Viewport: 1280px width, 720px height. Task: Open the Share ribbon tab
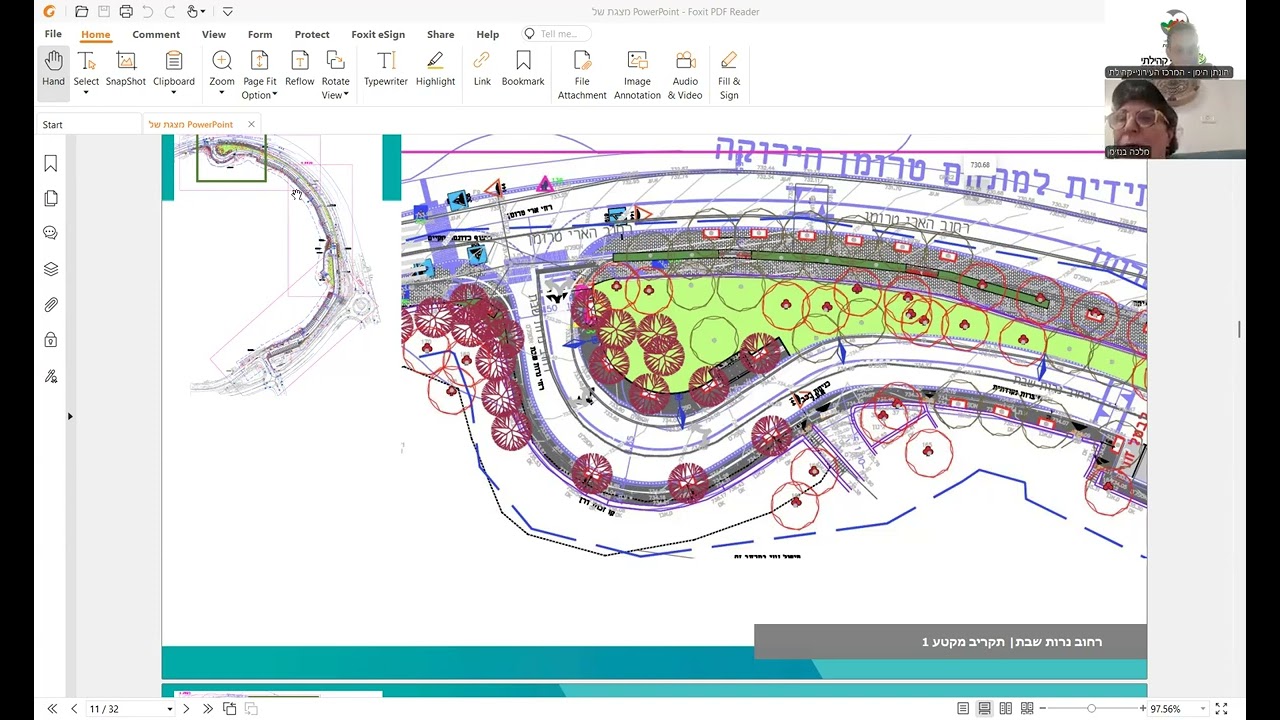[x=440, y=34]
